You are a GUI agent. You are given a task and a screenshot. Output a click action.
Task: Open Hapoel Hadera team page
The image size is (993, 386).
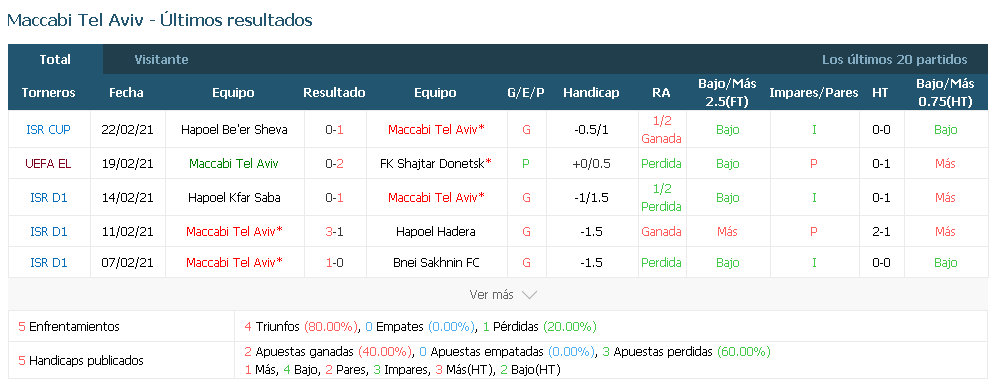tap(436, 232)
